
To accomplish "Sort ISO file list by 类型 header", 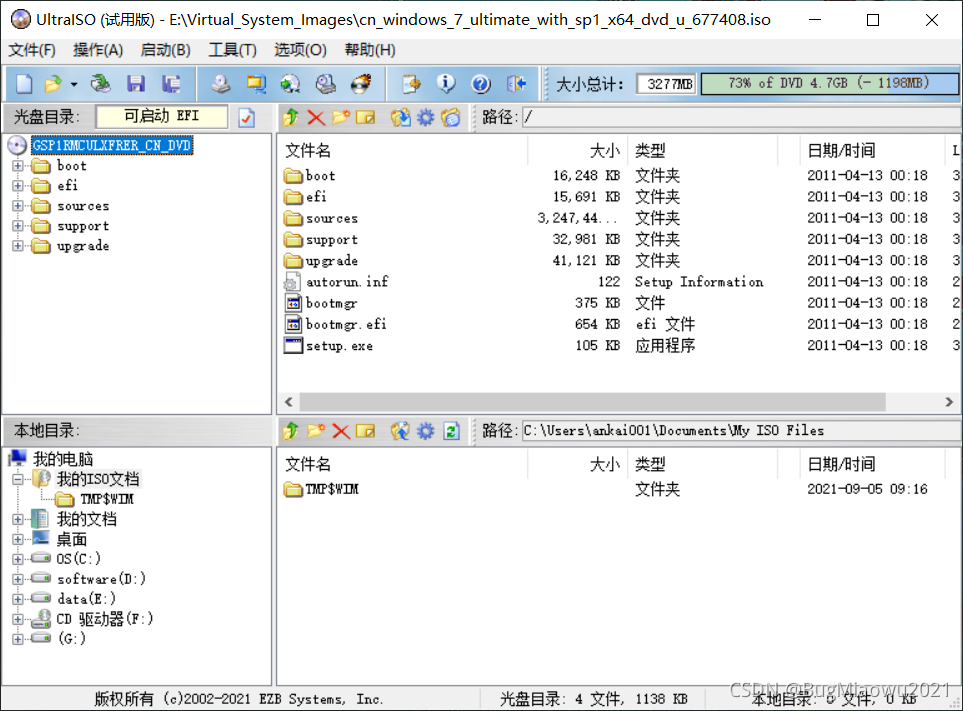I will pos(650,150).
